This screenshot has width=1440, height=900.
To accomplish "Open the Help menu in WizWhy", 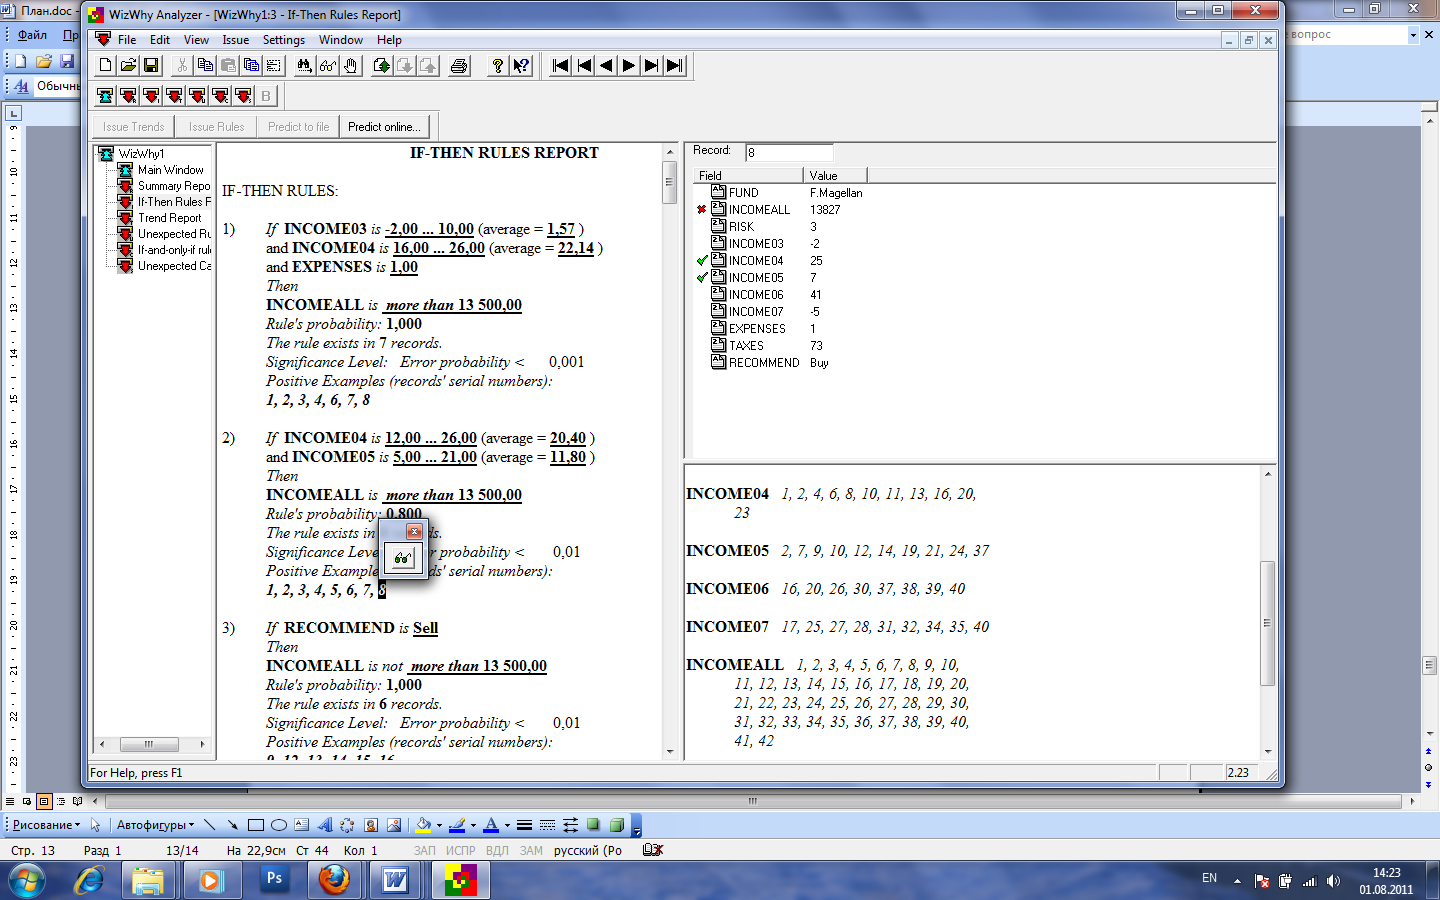I will pos(389,40).
